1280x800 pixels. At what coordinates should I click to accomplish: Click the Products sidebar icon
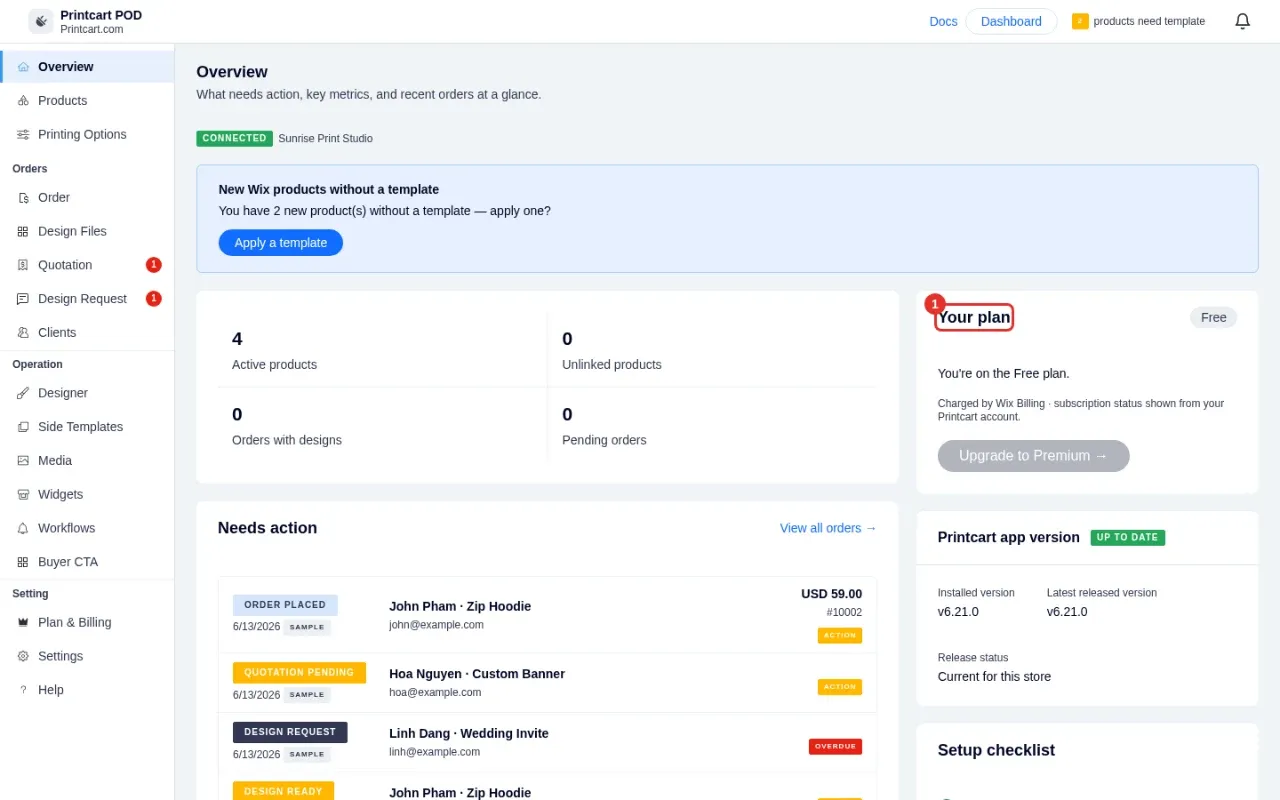click(23, 101)
